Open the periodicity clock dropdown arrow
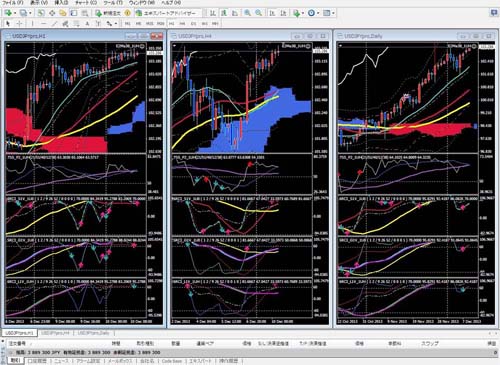Viewport: 500px width, 365px height. coord(318,13)
